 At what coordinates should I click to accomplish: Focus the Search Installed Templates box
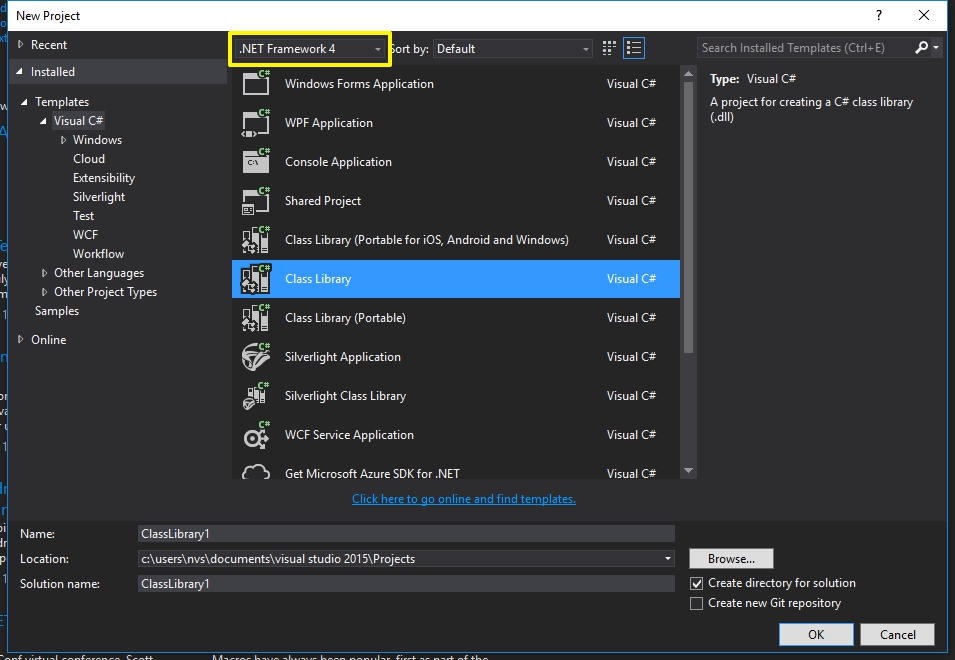click(x=805, y=47)
